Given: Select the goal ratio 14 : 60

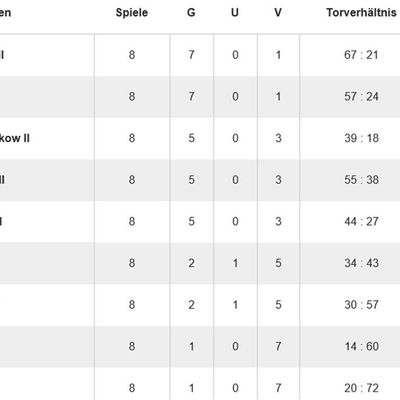Looking at the screenshot, I should pos(361,346).
